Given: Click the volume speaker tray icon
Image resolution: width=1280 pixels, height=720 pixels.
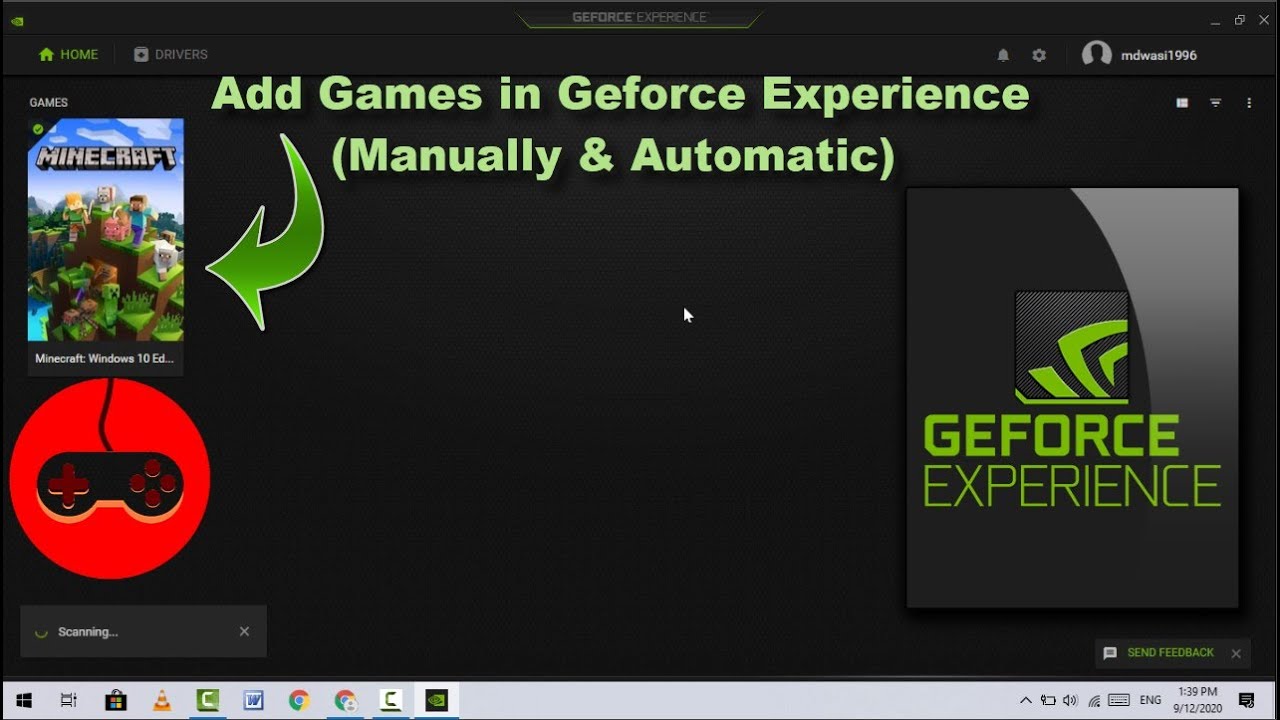Looking at the screenshot, I should tap(1070, 700).
